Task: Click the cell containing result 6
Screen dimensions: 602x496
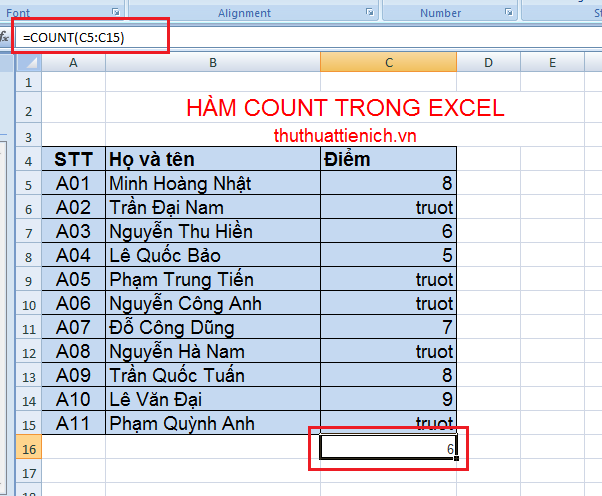Action: (x=389, y=448)
